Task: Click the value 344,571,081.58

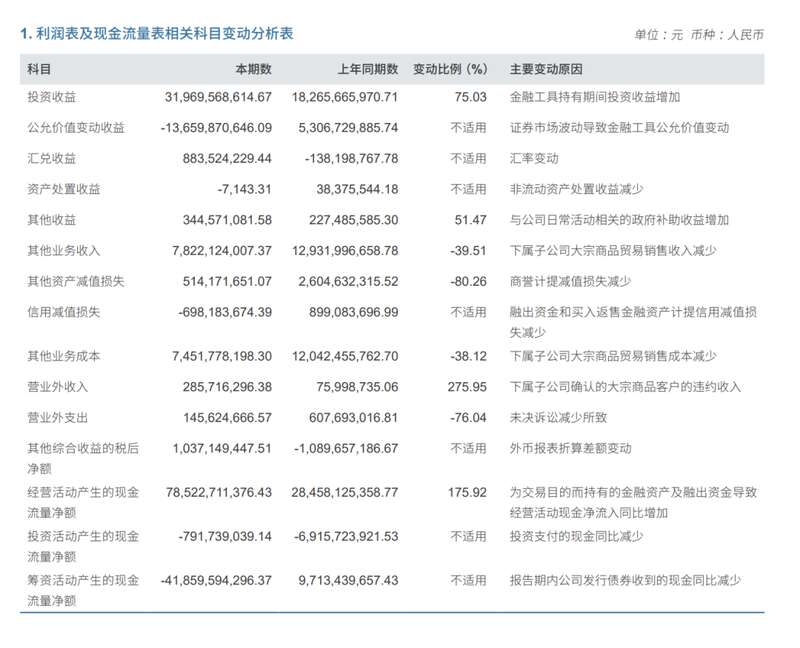Action: (227, 220)
